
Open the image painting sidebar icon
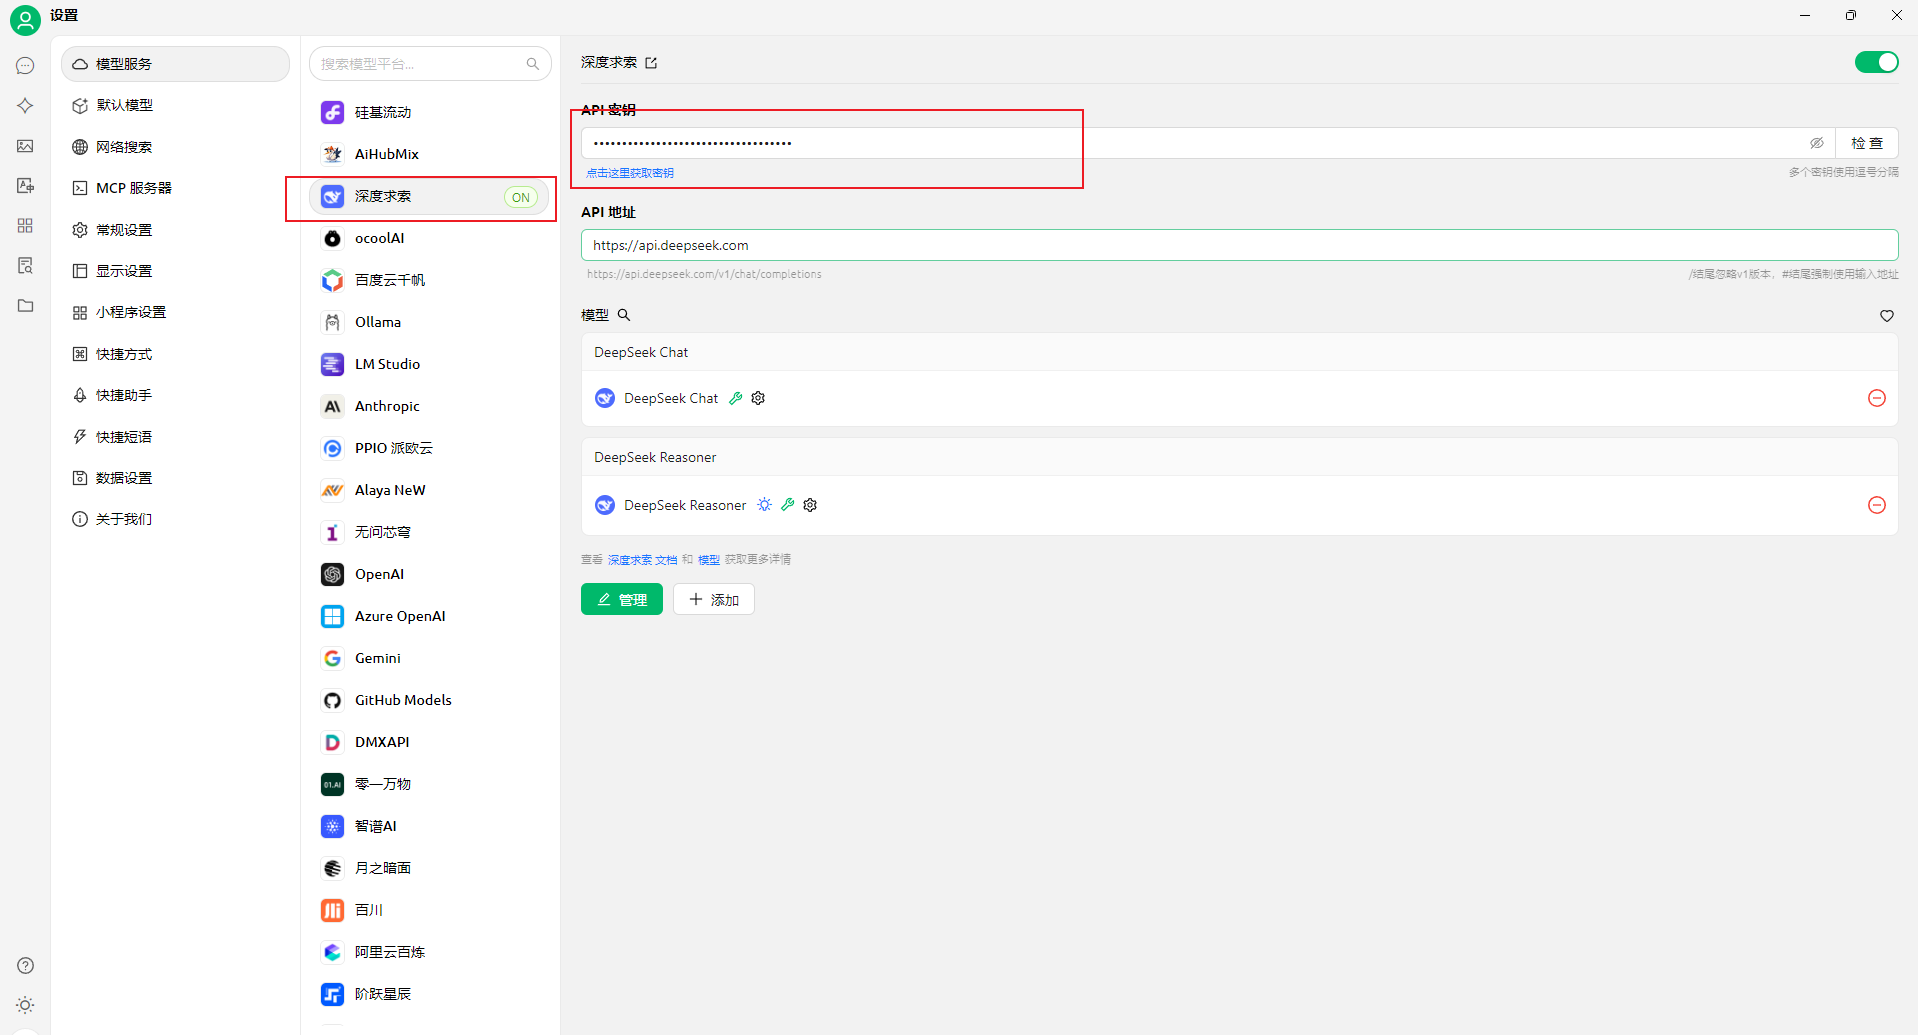[25, 146]
